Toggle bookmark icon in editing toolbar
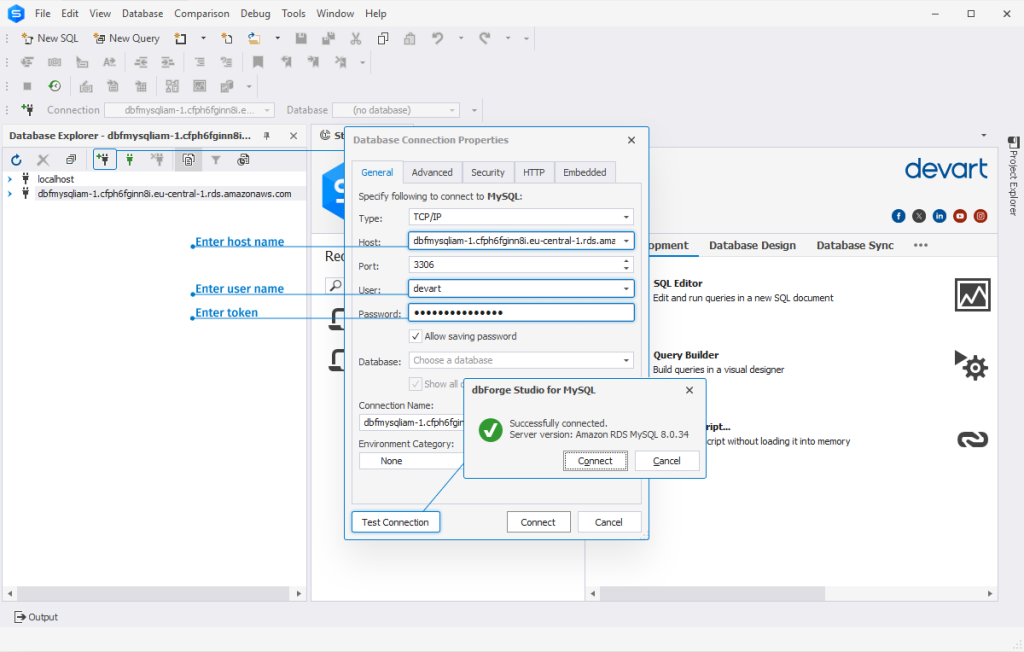The image size is (1024, 652). [258, 62]
